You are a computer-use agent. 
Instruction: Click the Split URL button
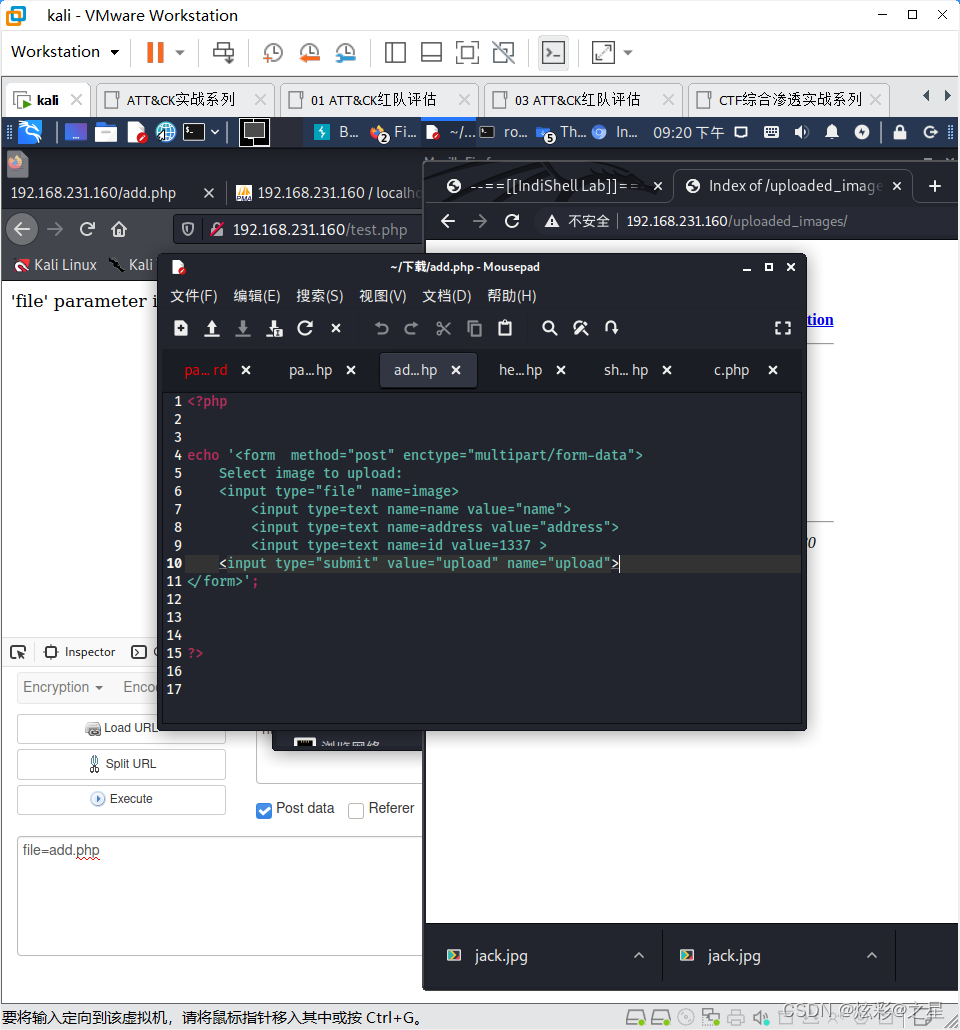(x=122, y=764)
